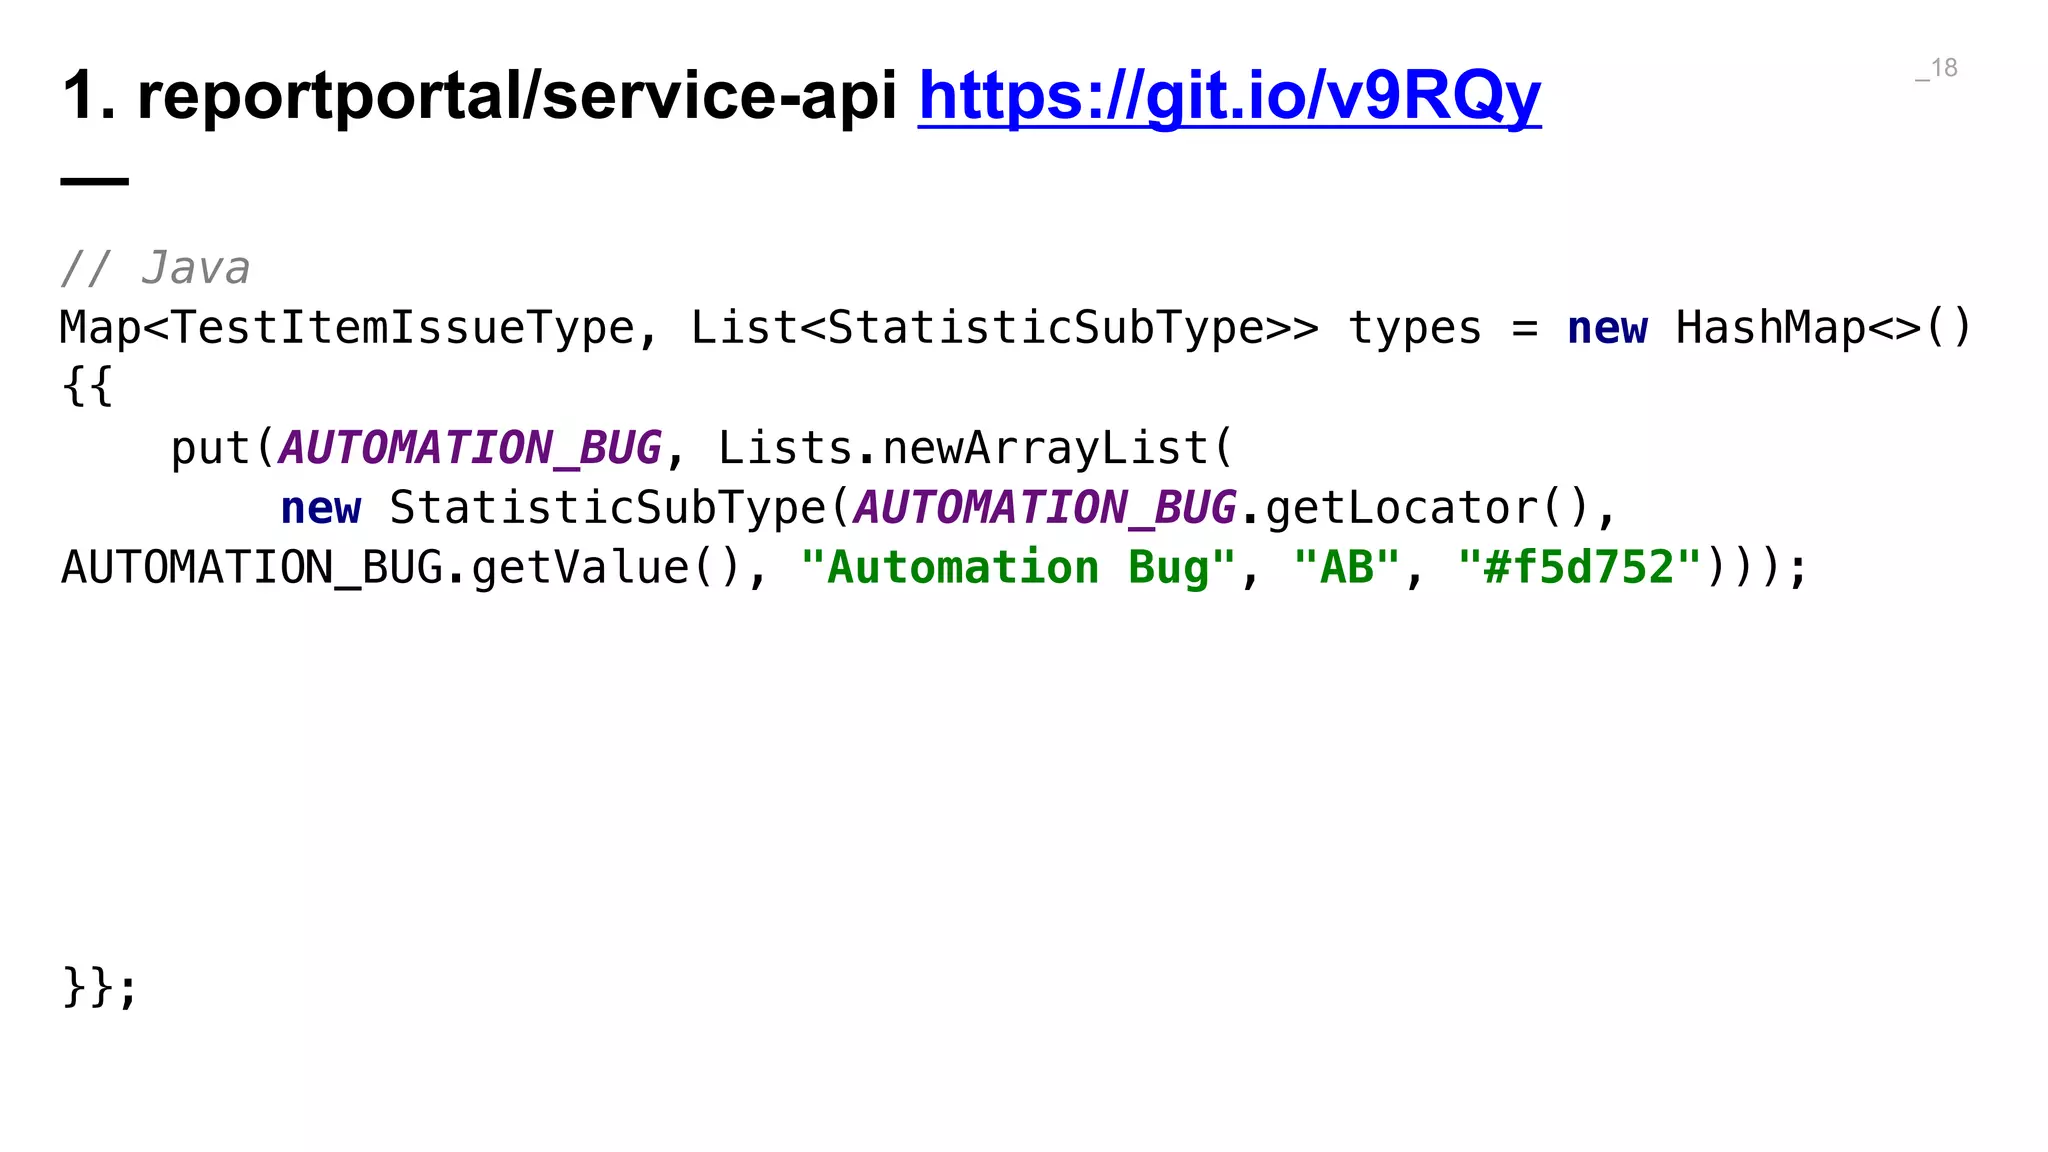2048x1152 pixels.
Task: Click the closing '}};' text
Action: (x=100, y=988)
